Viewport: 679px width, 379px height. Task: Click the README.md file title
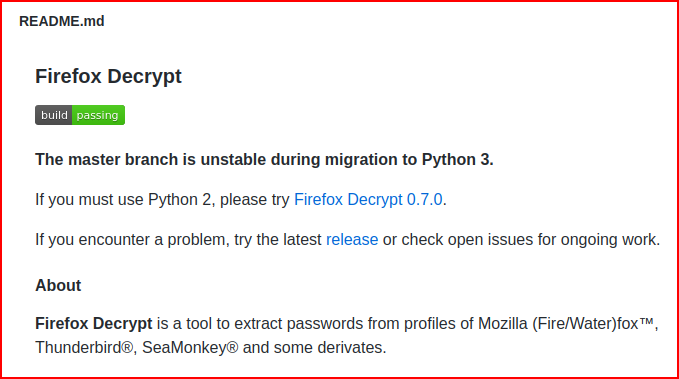(61, 21)
